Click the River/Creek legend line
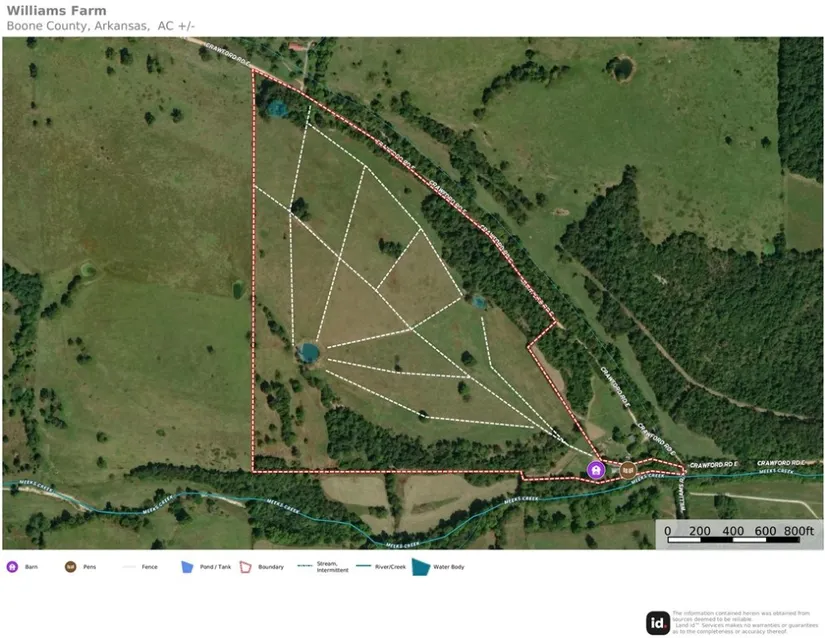Viewport: 825px width, 638px height. (x=360, y=567)
